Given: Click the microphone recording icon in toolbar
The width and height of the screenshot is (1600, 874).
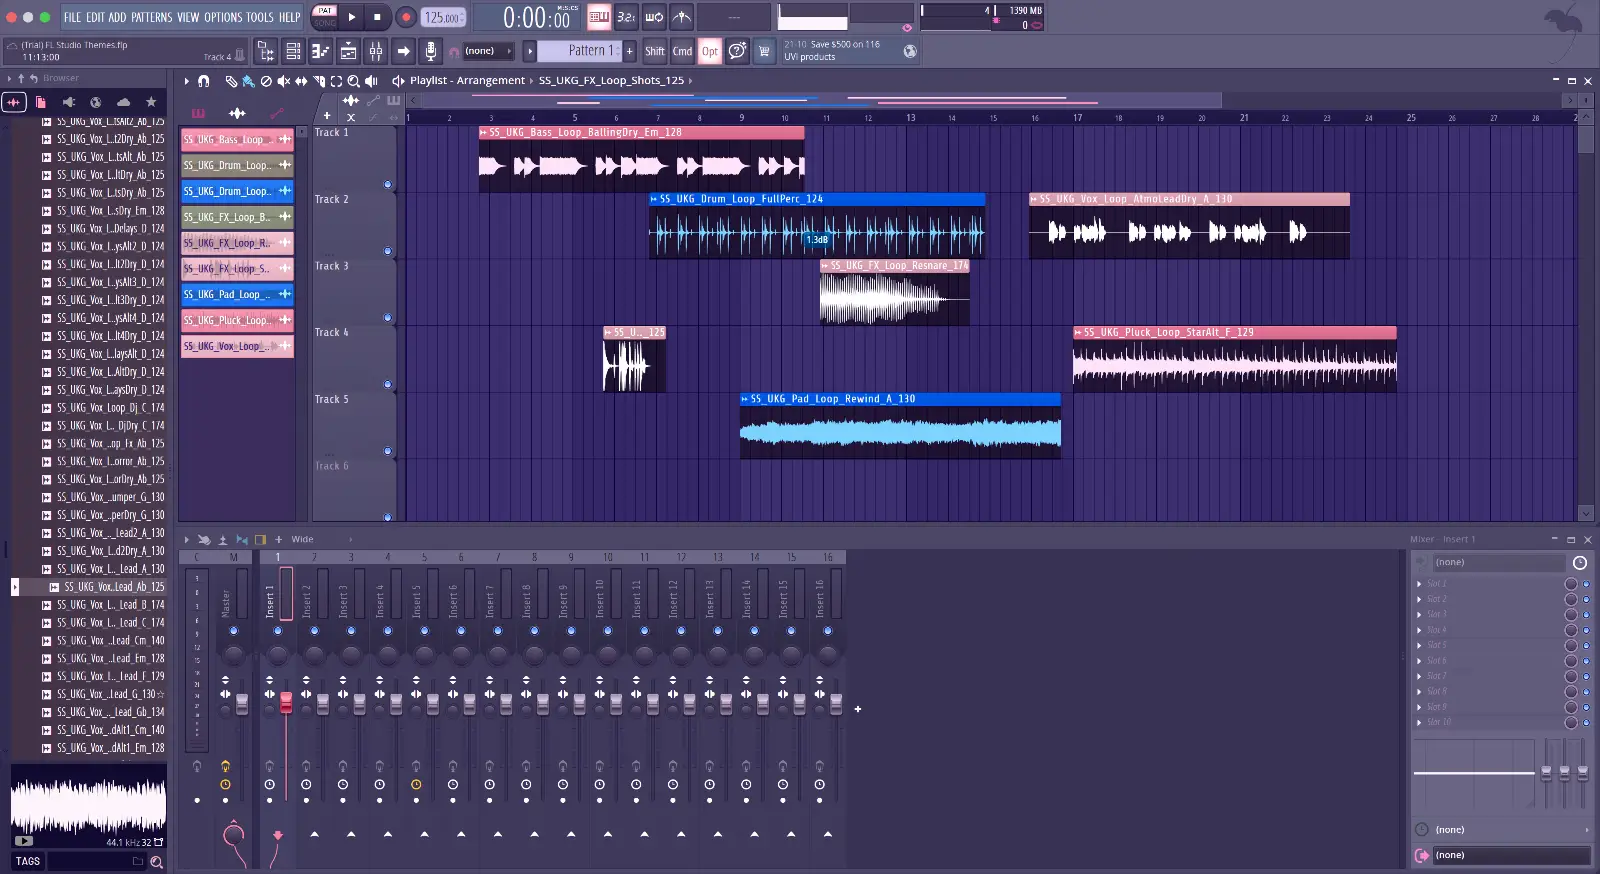Looking at the screenshot, I should click(x=430, y=51).
